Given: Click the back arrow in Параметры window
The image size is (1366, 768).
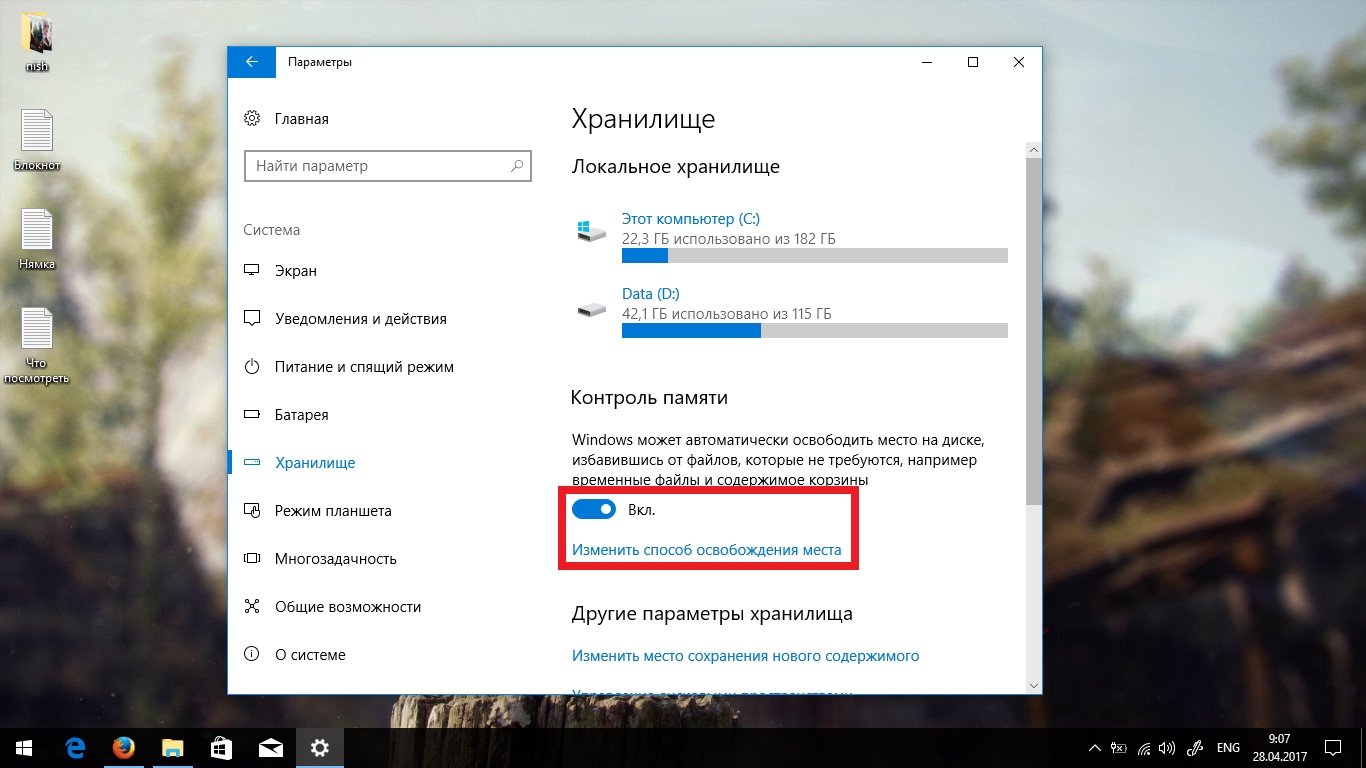Looking at the screenshot, I should tap(251, 62).
